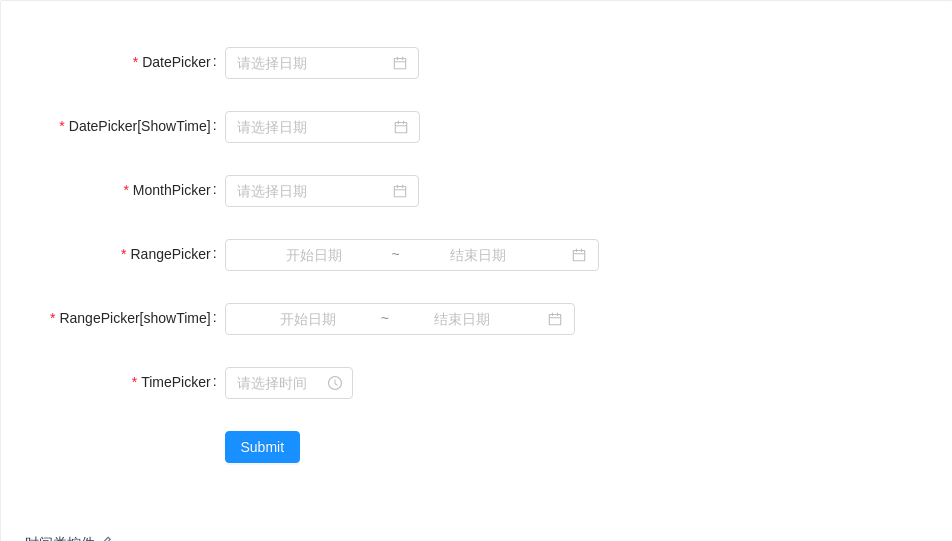Select the RangePicker 开始日期 start field

tap(314, 255)
